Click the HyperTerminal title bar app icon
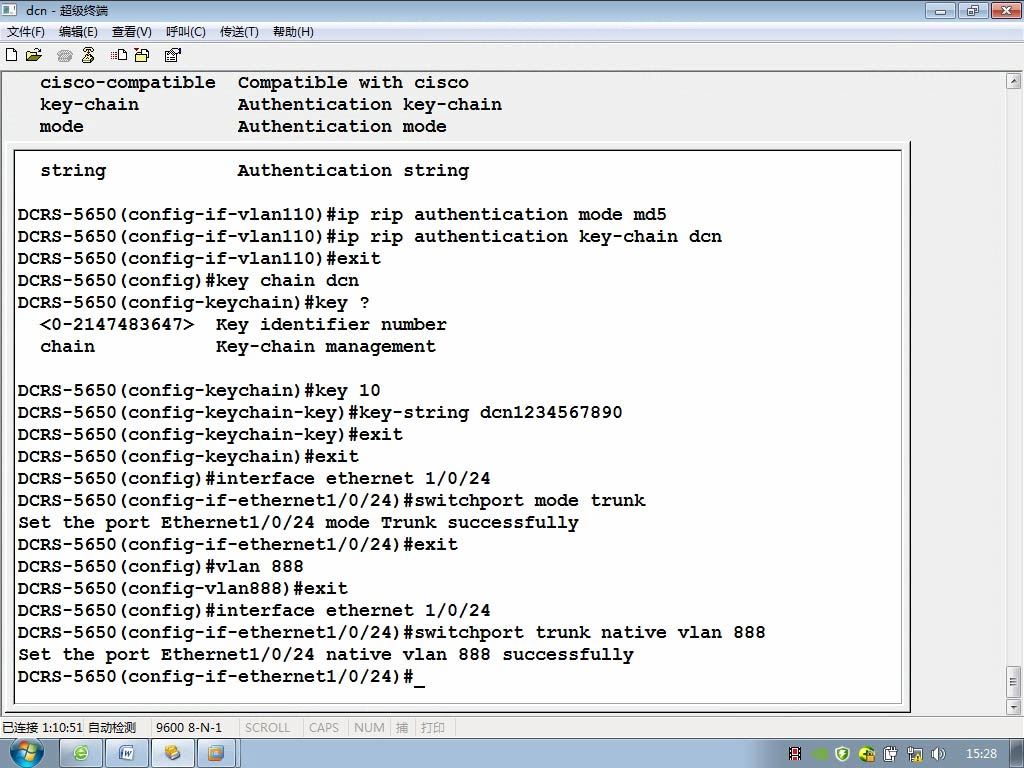This screenshot has width=1024, height=768. coord(9,10)
